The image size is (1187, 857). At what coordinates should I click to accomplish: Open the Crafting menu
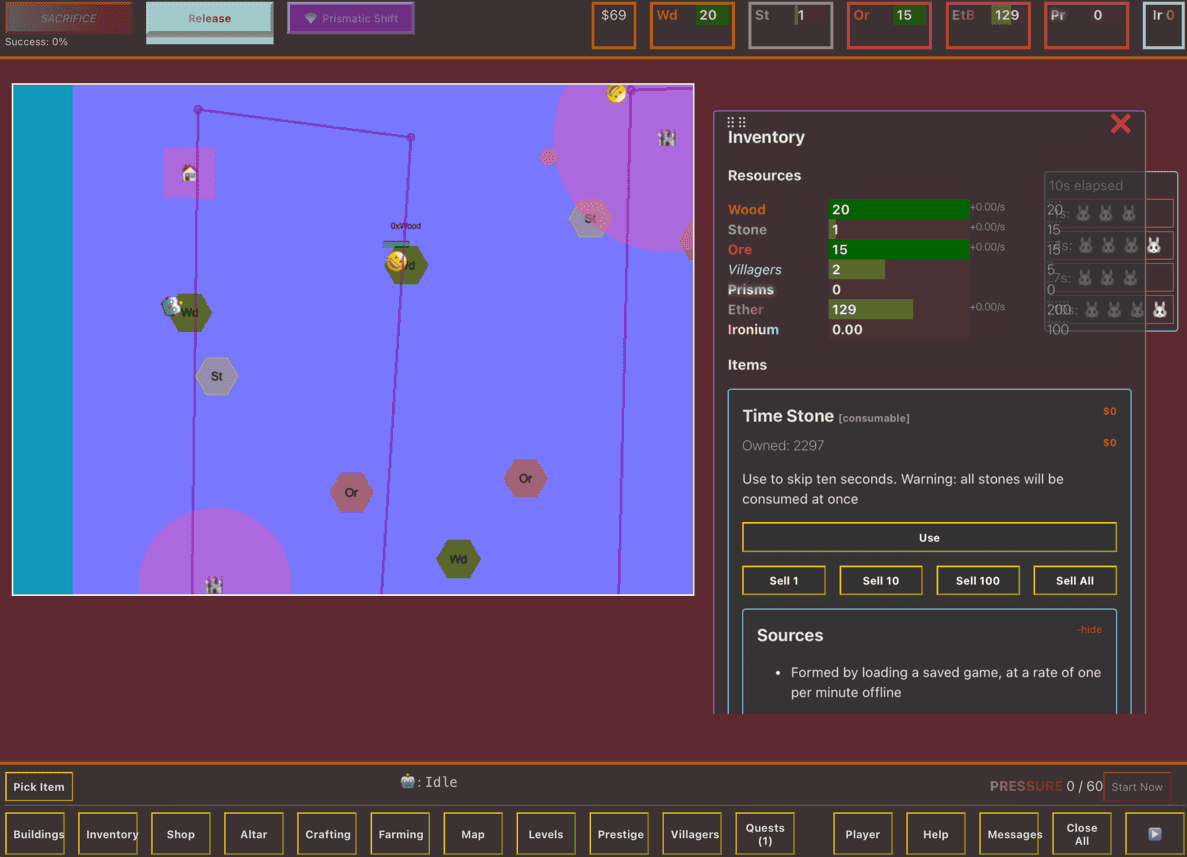click(x=328, y=834)
